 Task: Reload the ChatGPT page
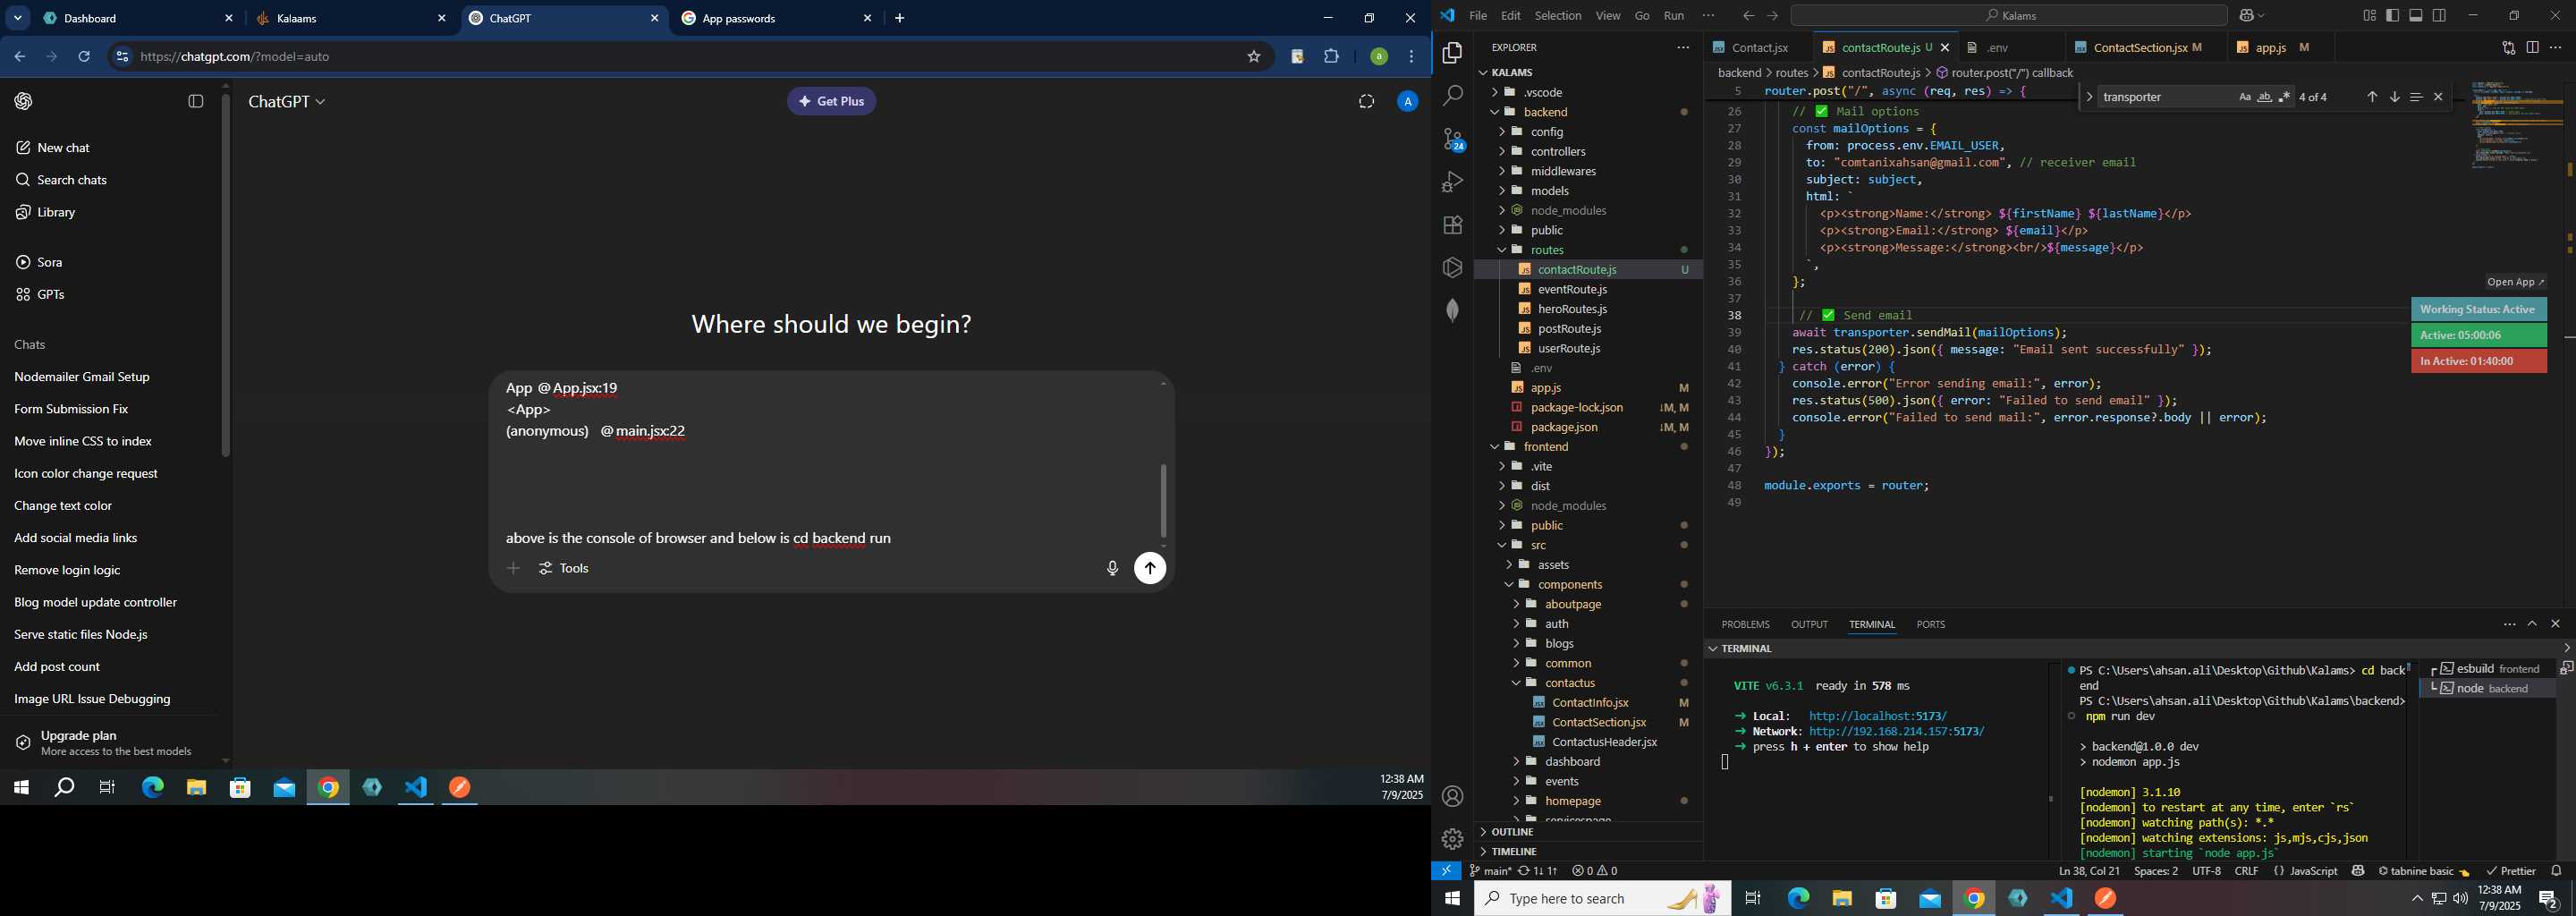pyautogui.click(x=84, y=57)
